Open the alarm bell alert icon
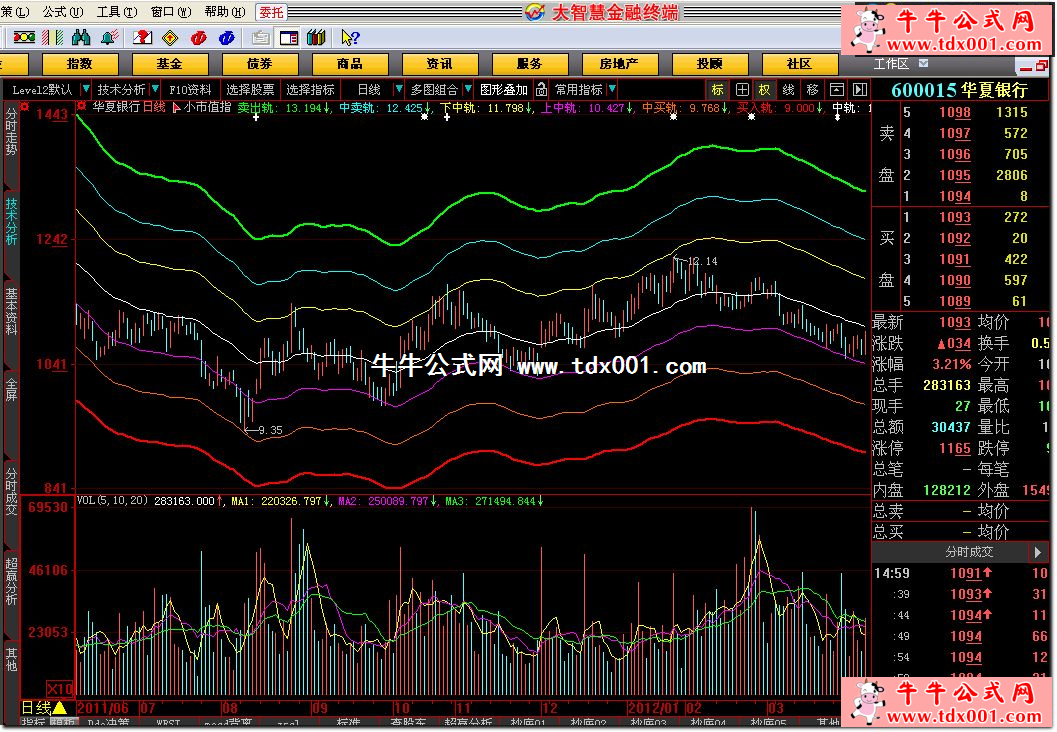This screenshot has height=732, width=1057. (x=109, y=38)
